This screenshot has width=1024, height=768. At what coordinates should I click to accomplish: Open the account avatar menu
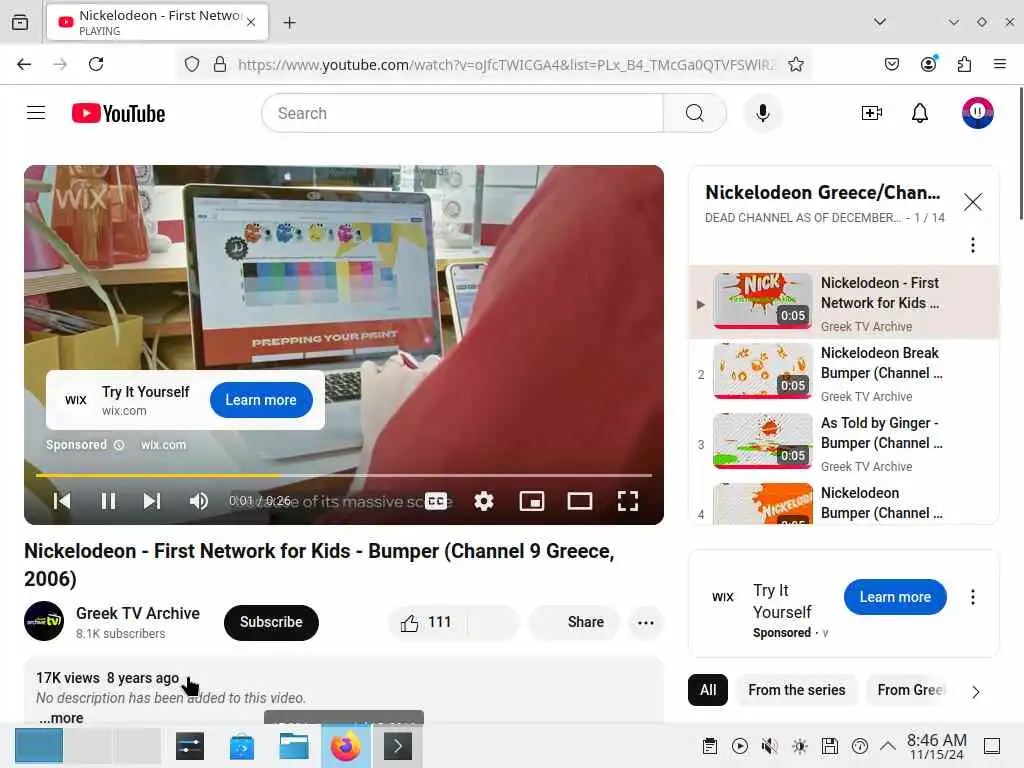tap(977, 113)
